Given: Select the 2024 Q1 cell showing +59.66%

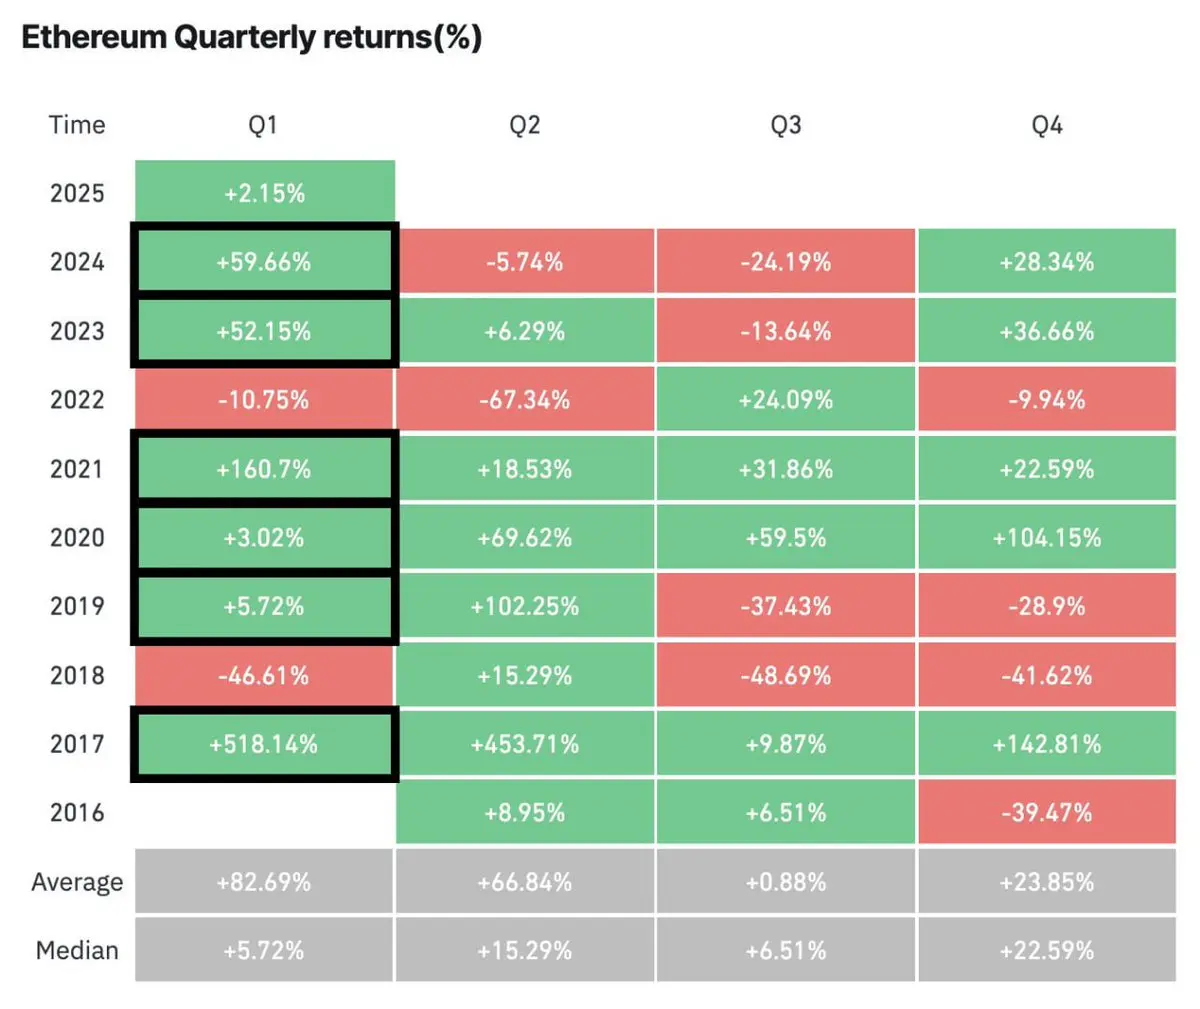Looking at the screenshot, I should coord(265,262).
